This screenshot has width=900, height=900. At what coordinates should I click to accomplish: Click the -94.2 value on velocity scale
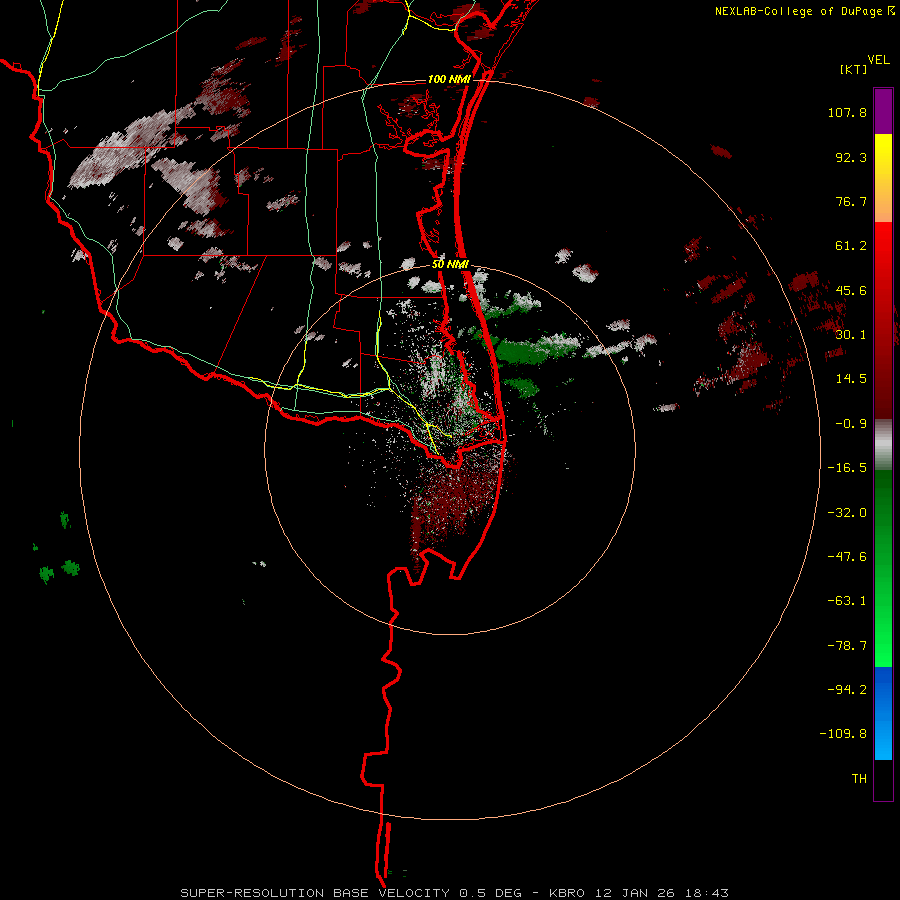click(x=847, y=689)
